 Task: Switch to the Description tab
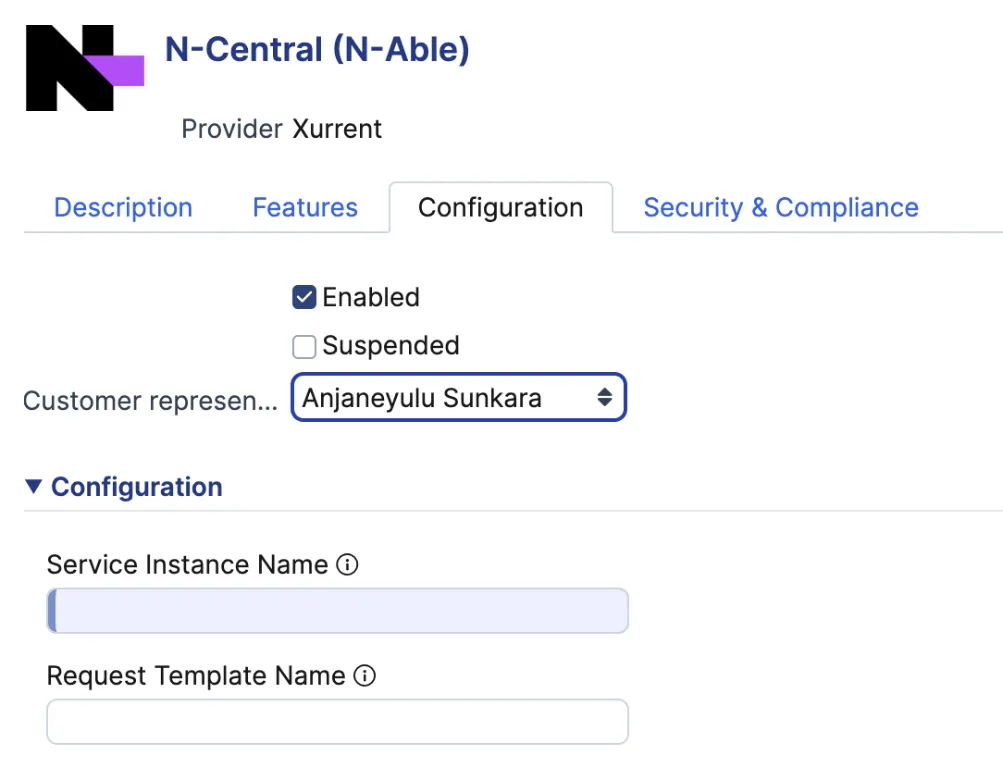(123, 207)
